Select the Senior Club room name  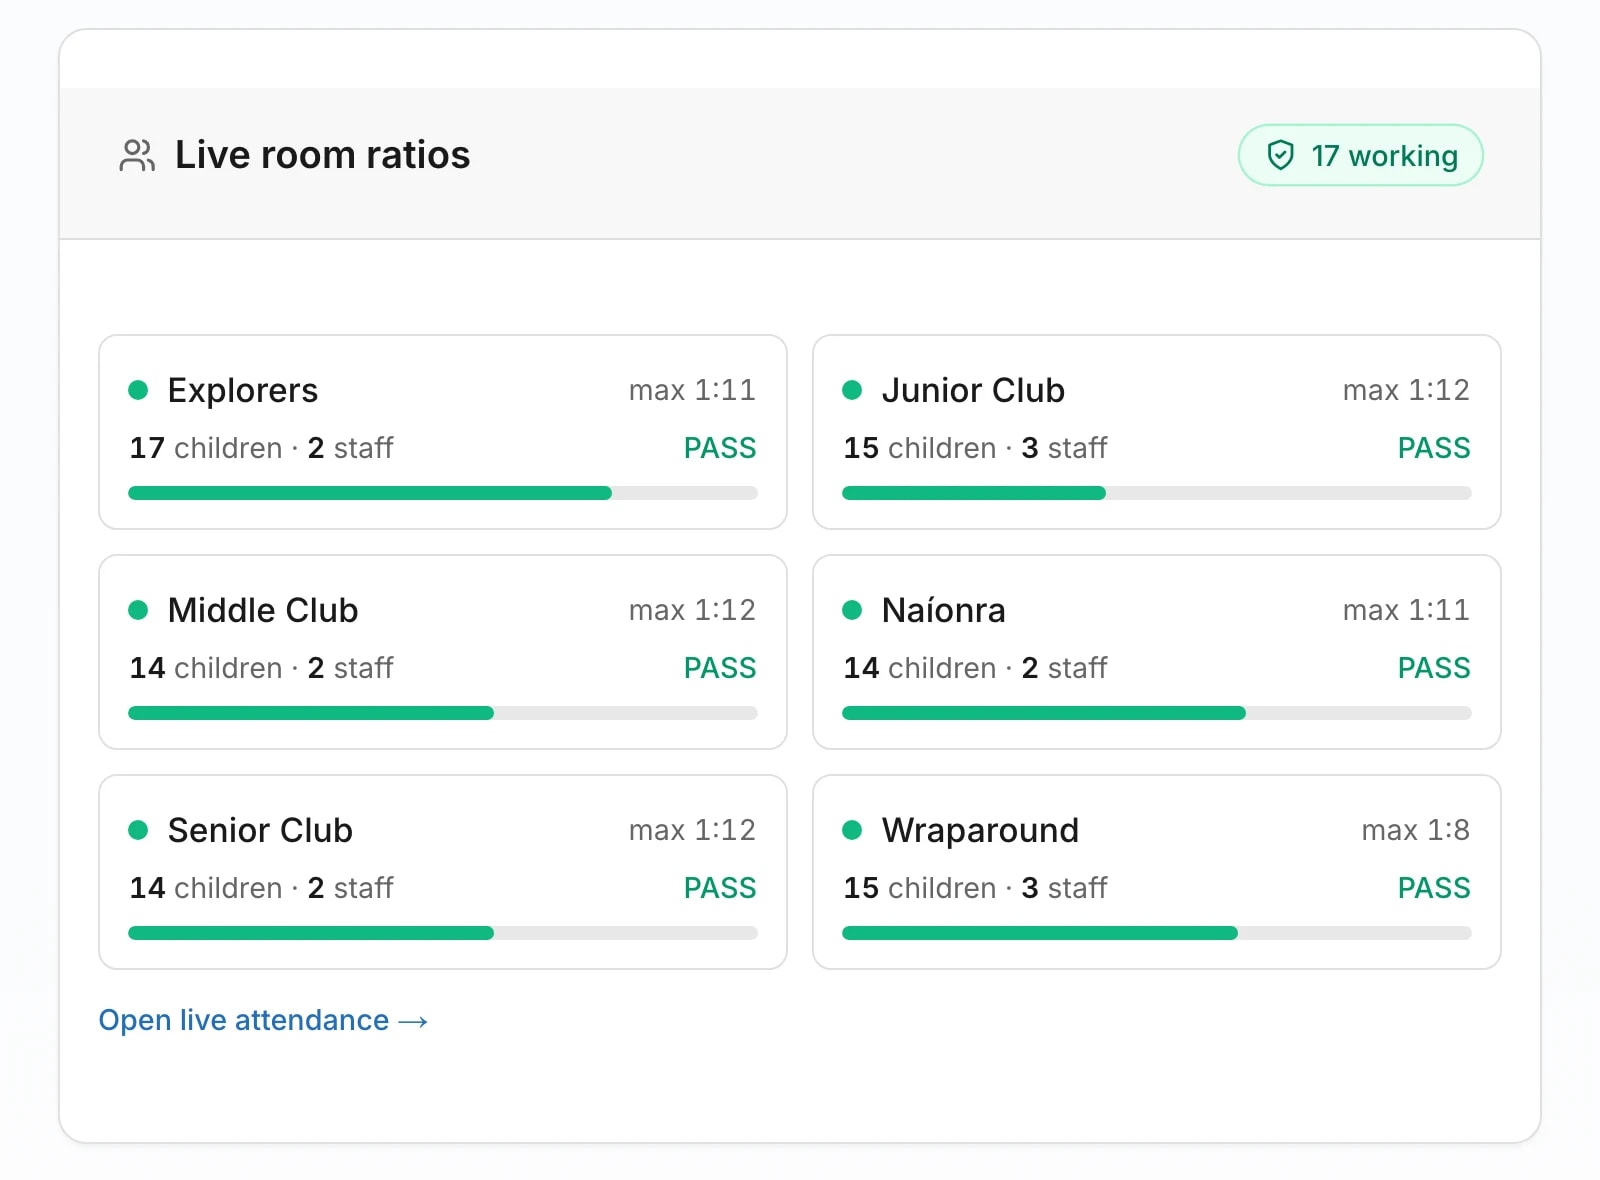click(x=260, y=830)
